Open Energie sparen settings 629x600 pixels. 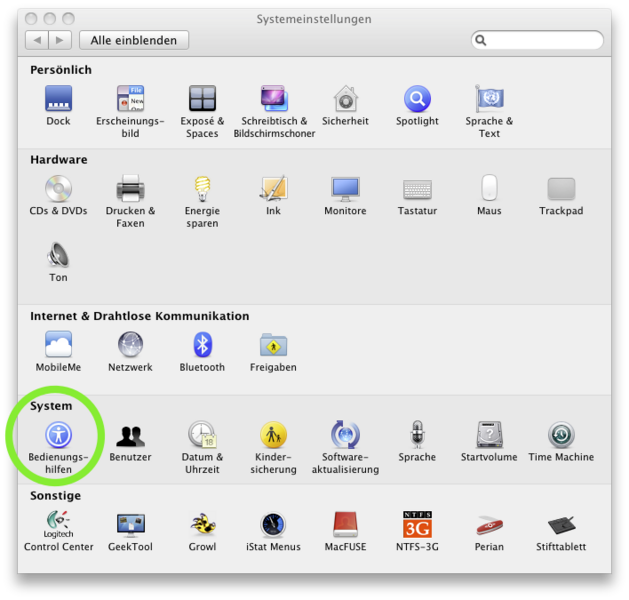coord(202,189)
